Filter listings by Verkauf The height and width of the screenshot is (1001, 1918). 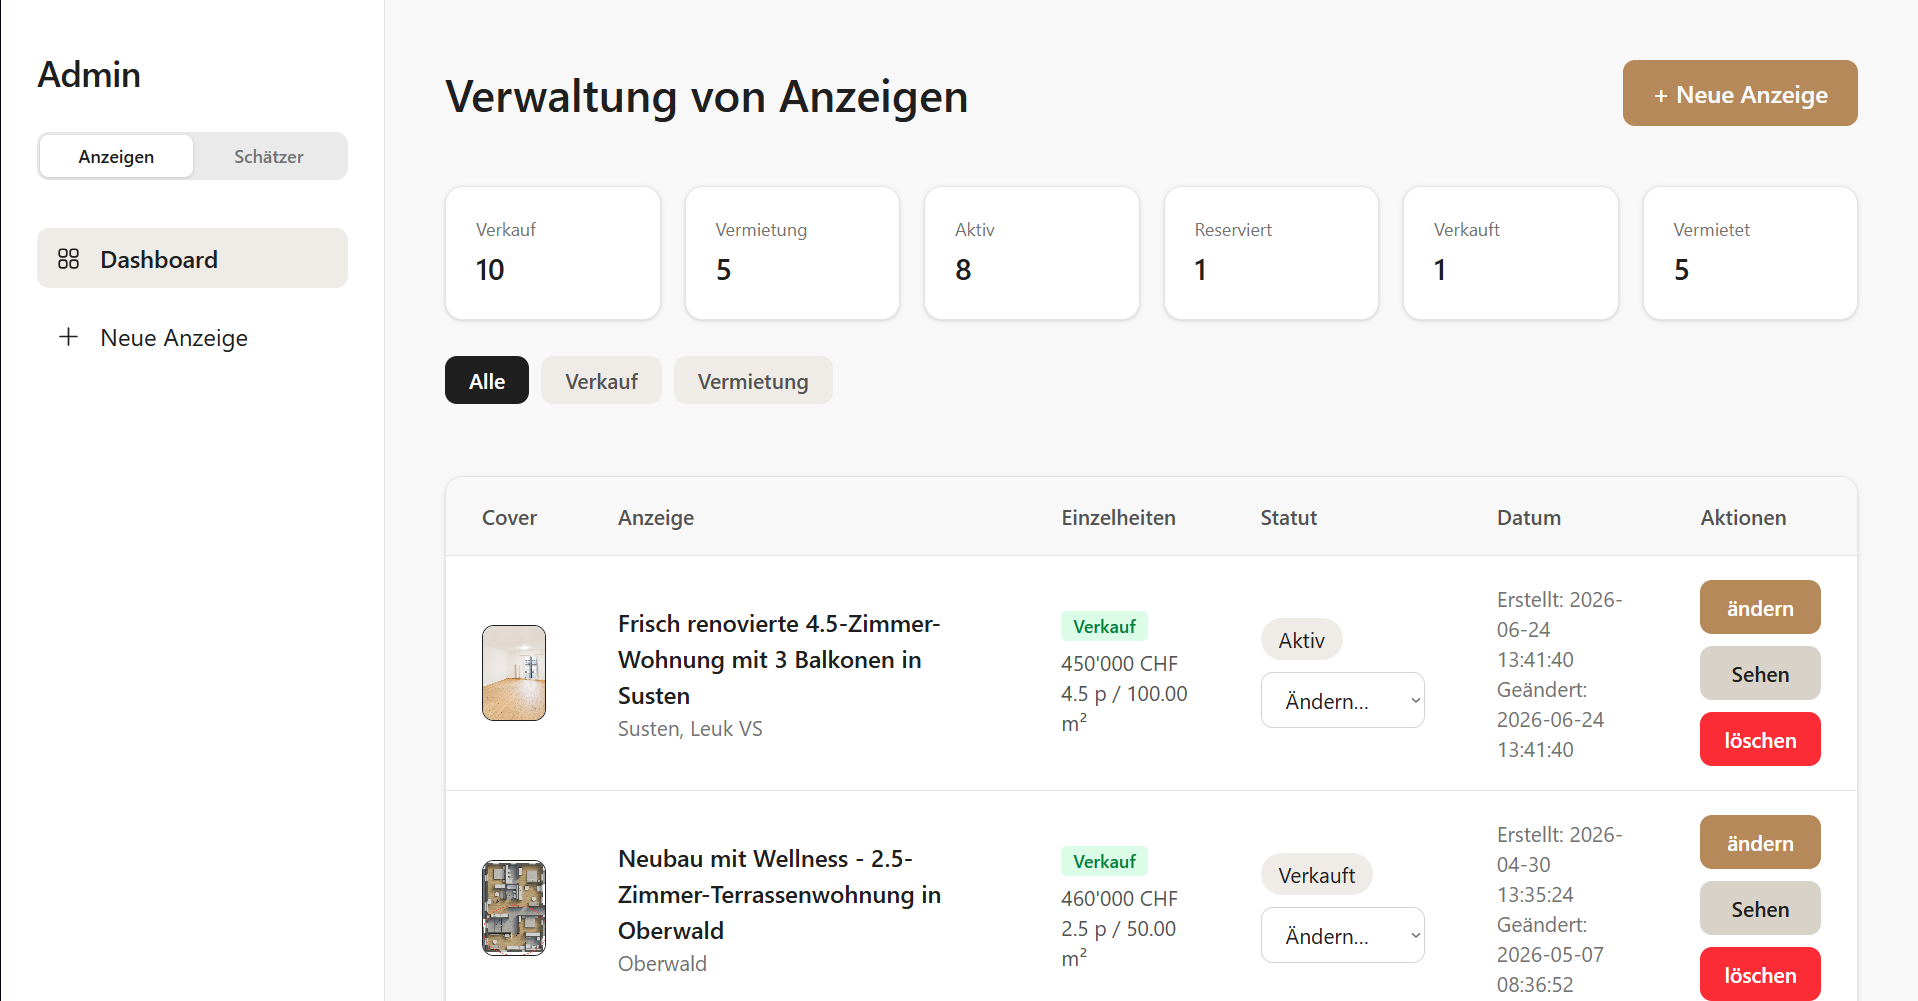point(601,380)
